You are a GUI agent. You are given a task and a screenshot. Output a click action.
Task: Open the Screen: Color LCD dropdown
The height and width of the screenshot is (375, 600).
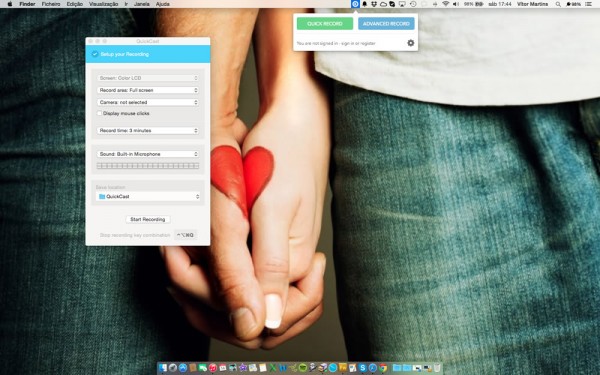148,78
